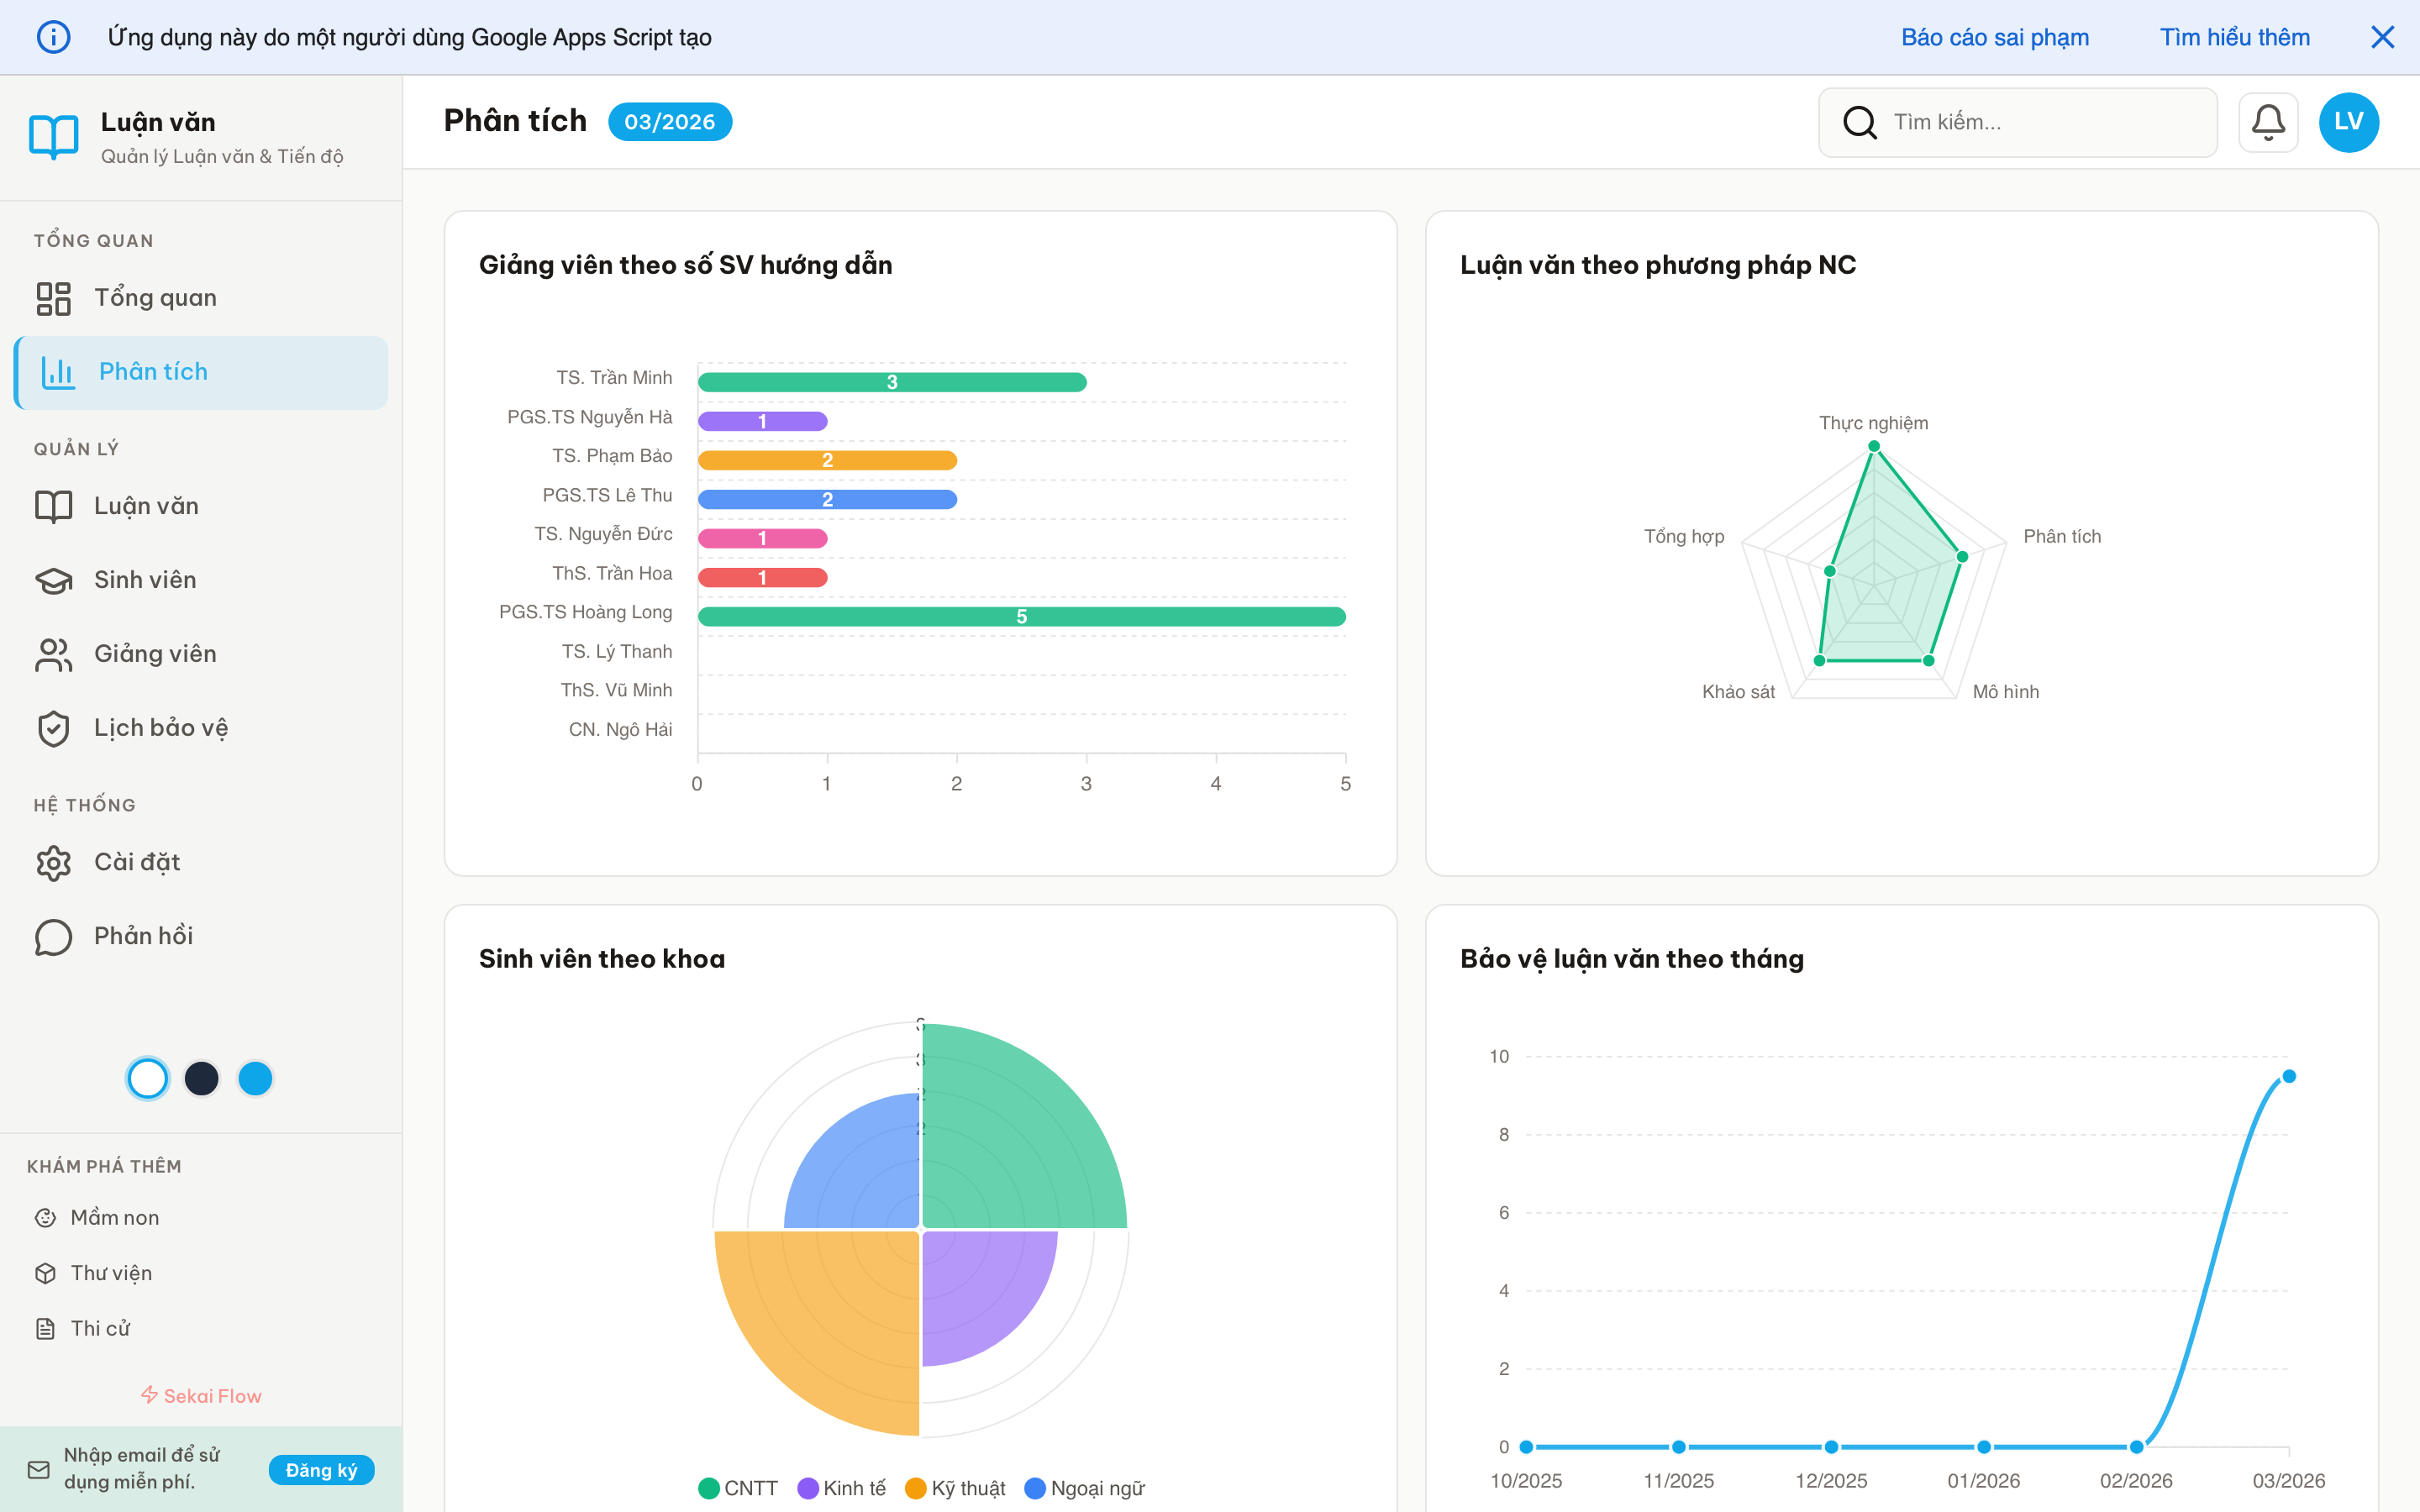Select the dark navy theme swatch

202,1078
